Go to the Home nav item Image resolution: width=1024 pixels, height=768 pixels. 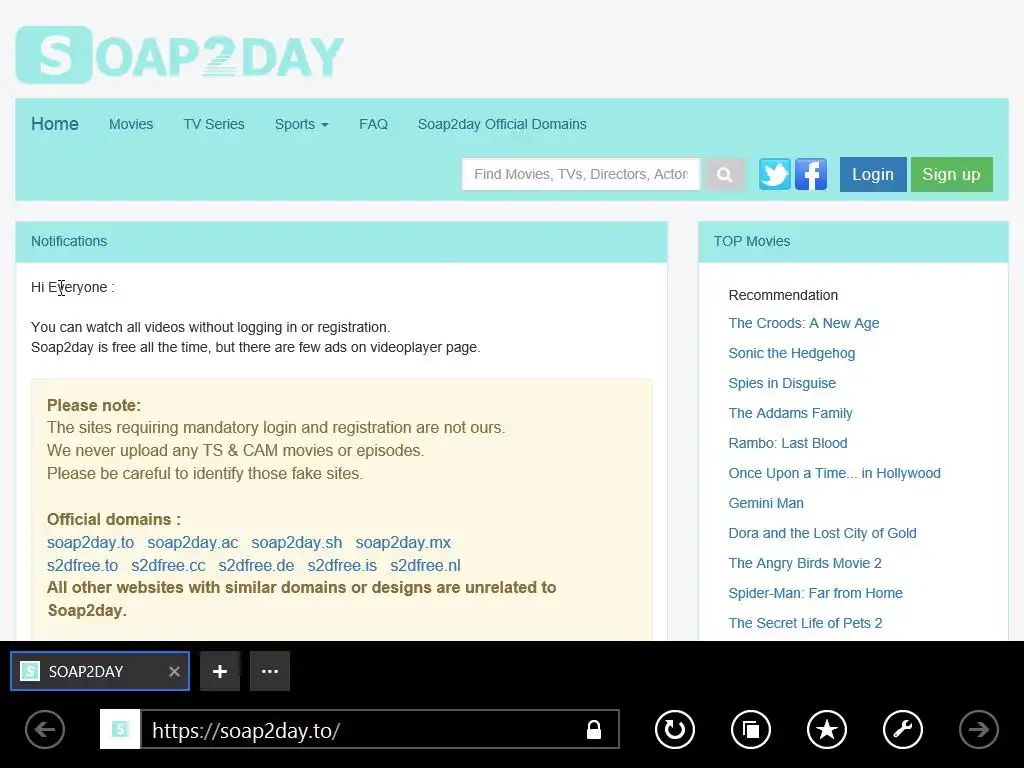(x=55, y=124)
